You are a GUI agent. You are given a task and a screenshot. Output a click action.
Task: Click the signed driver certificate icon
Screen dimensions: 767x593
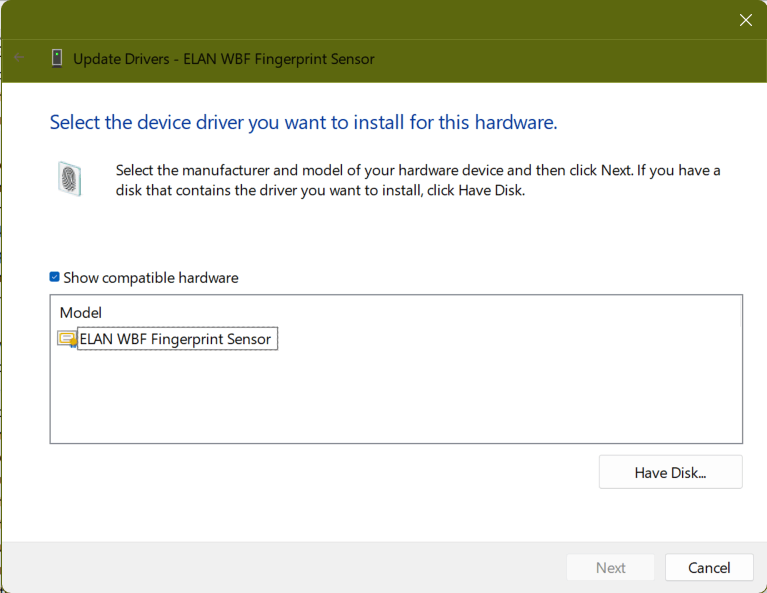[x=68, y=339]
